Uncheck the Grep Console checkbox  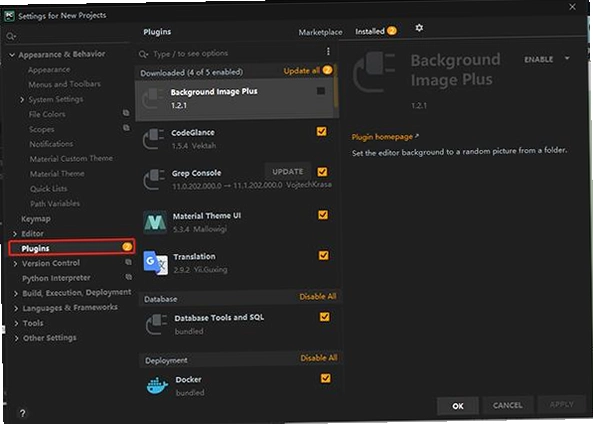[322, 172]
